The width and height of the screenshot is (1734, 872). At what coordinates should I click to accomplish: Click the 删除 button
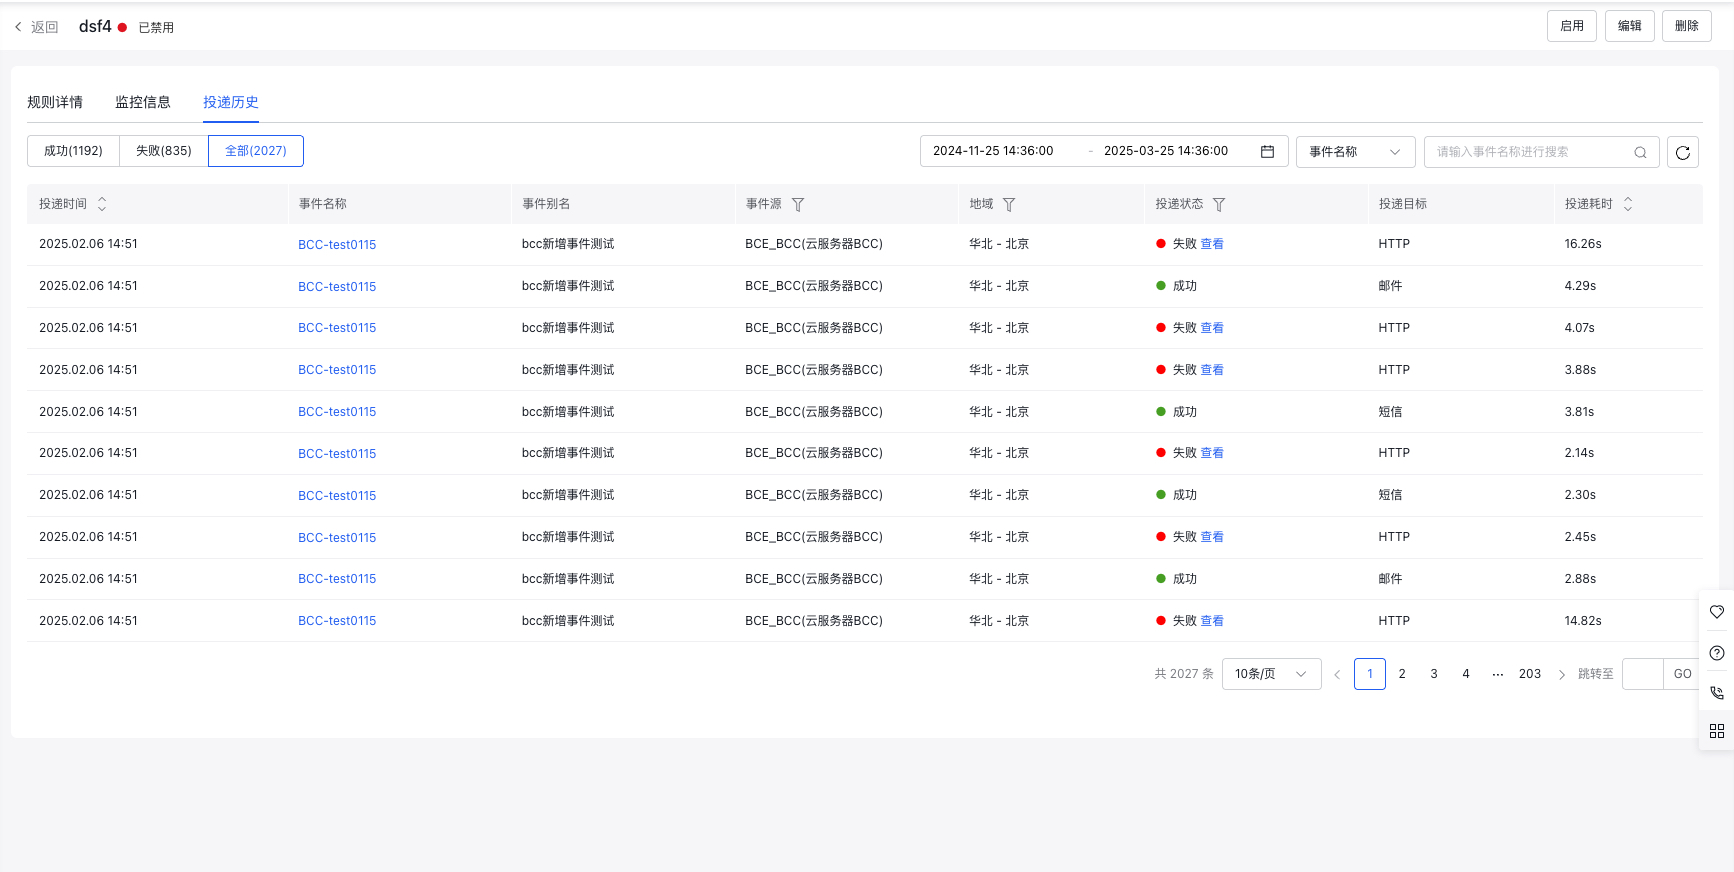pos(1687,26)
